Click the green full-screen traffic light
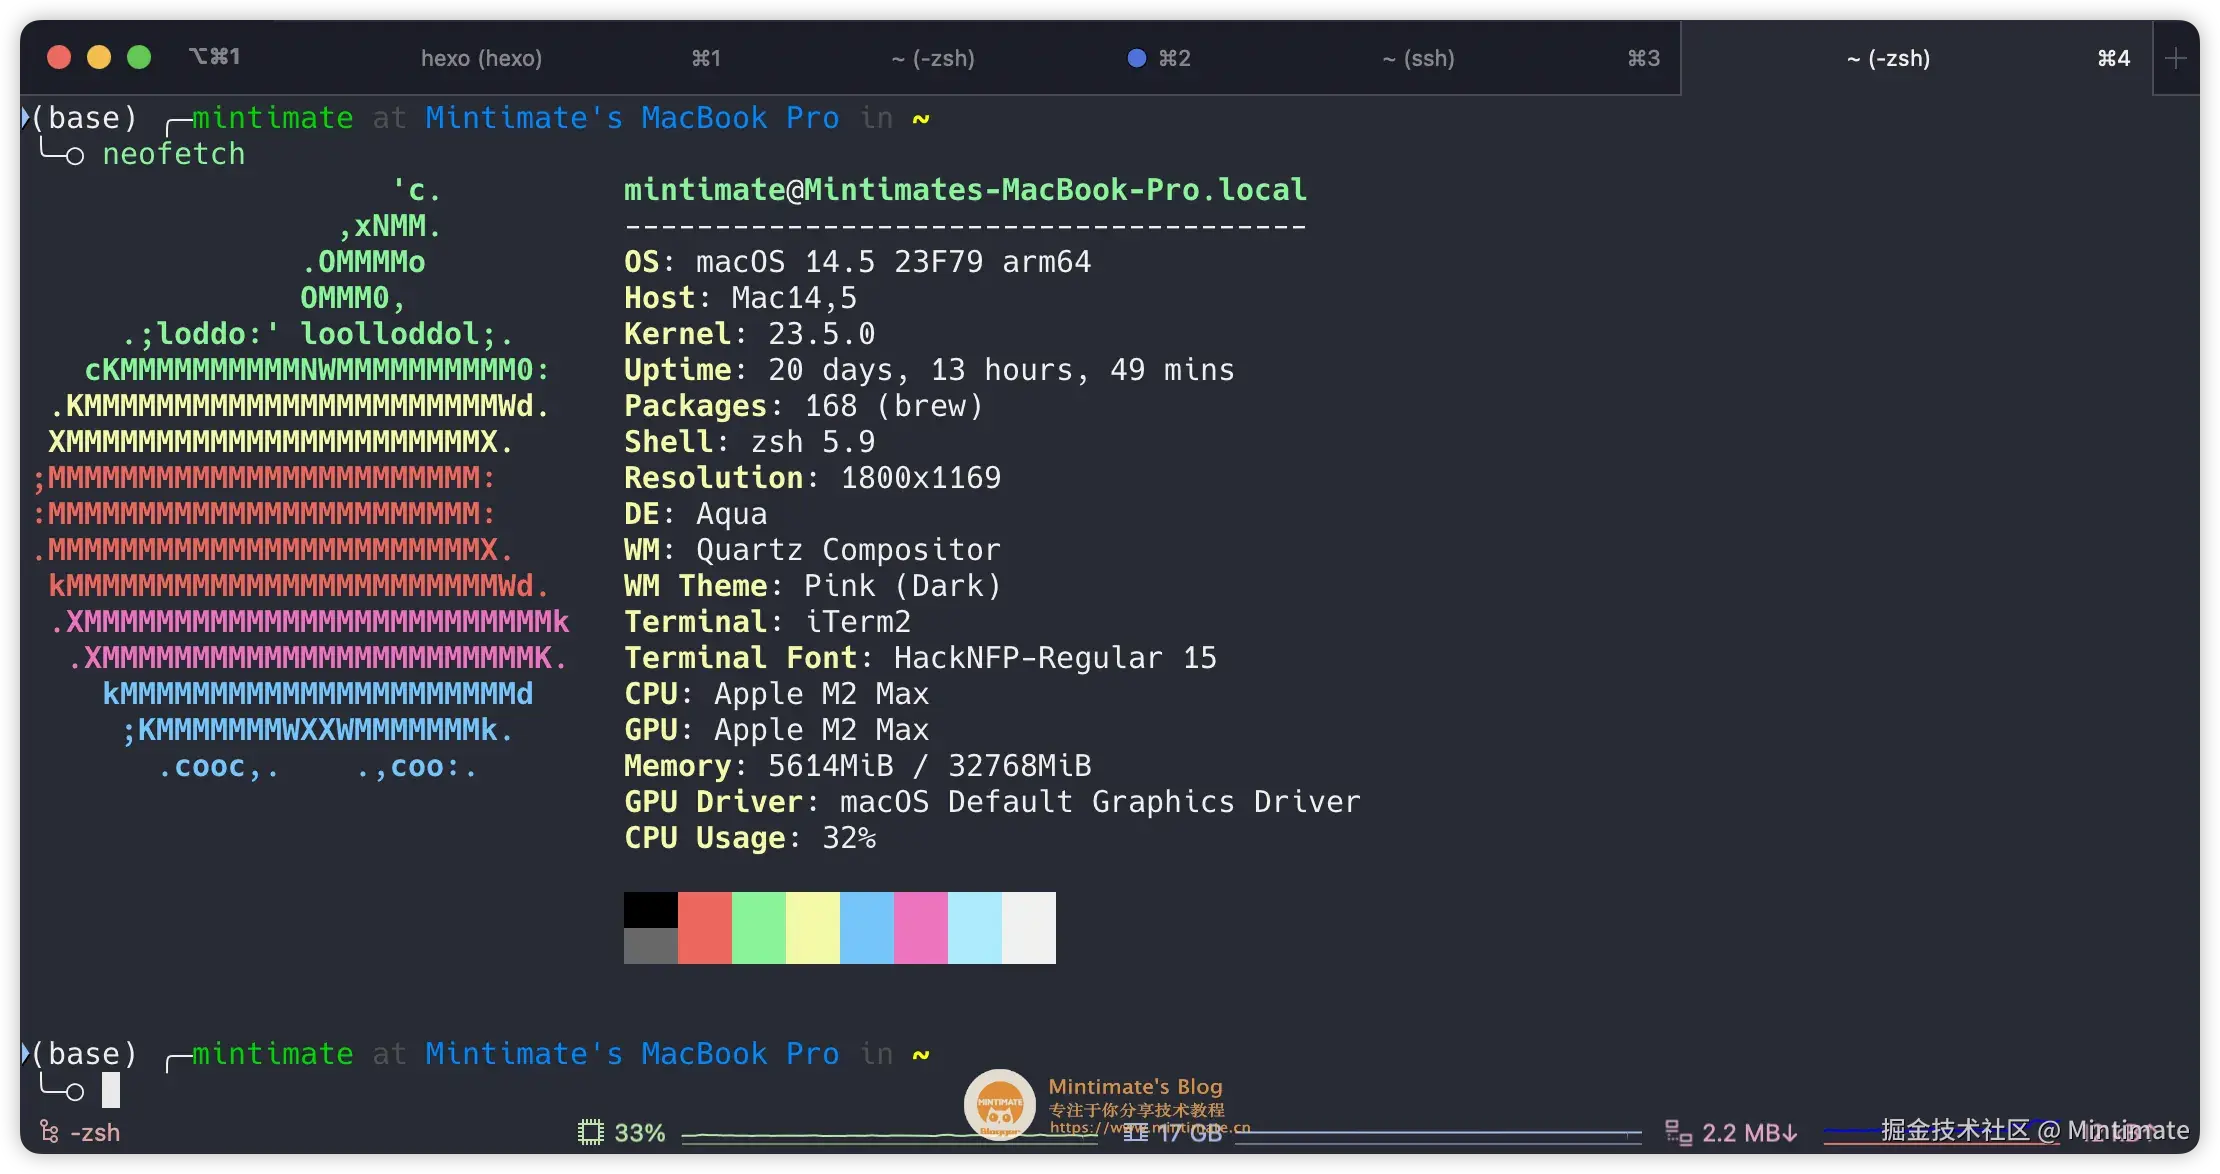This screenshot has height=1174, width=2220. (x=139, y=57)
